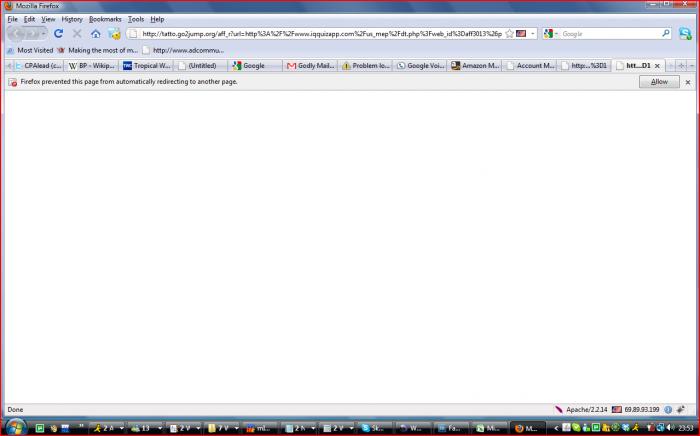Open the dropdown arrow at the end of the address bar
The width and height of the screenshot is (700, 436).
click(x=533, y=33)
